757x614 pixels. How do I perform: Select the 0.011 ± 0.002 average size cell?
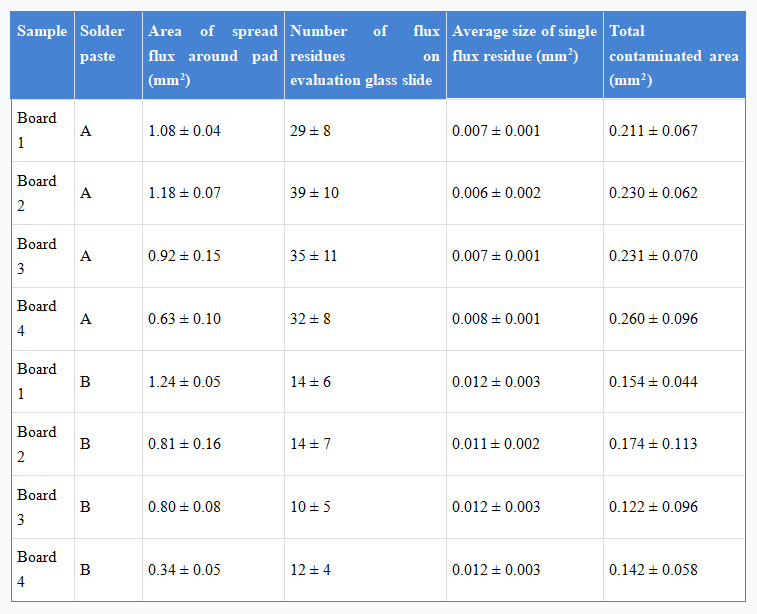point(496,444)
